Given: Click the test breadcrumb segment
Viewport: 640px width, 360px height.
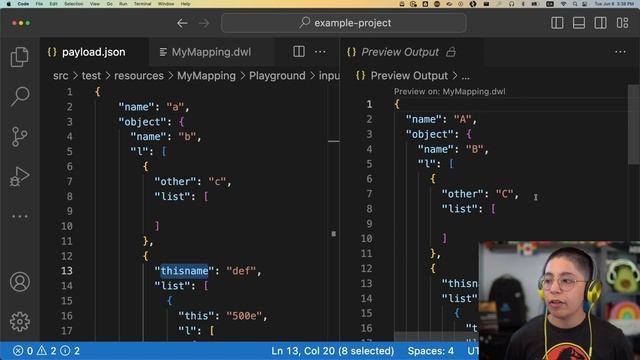Looking at the screenshot, I should coord(91,76).
